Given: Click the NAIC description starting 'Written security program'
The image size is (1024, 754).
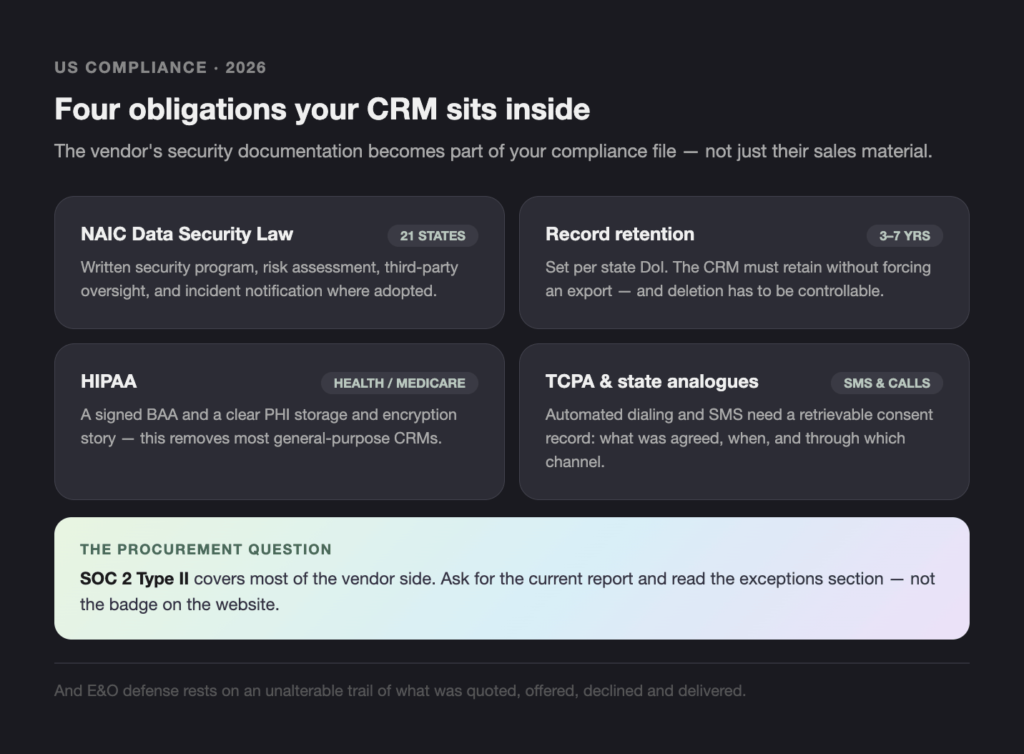Looking at the screenshot, I should tap(269, 279).
